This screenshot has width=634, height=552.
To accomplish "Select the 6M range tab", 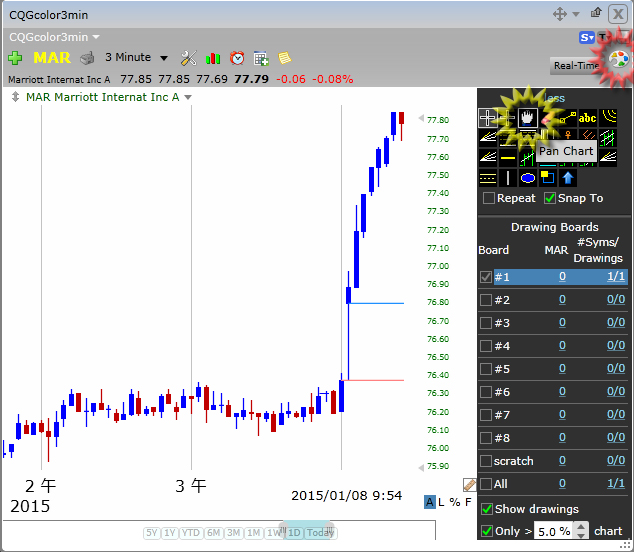I will pos(213,533).
